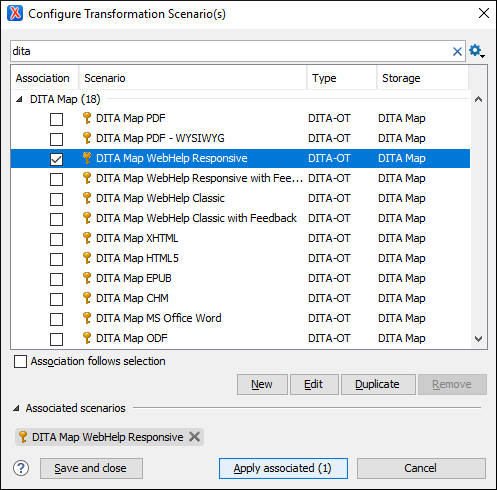This screenshot has height=490, width=497.
Task: Click the key icon beside DITA Map PDF
Action: pos(87,118)
